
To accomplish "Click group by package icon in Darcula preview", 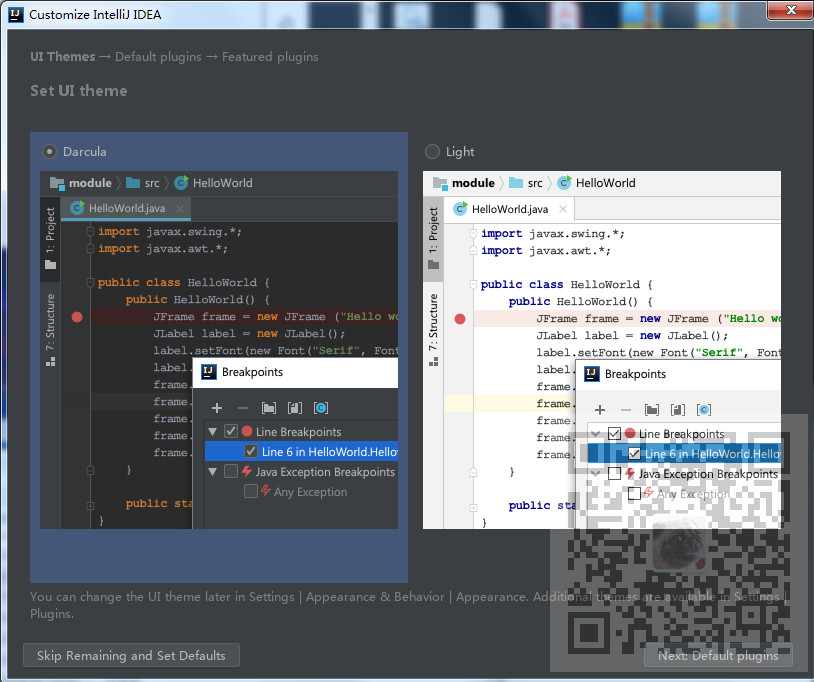I will pyautogui.click(x=269, y=408).
